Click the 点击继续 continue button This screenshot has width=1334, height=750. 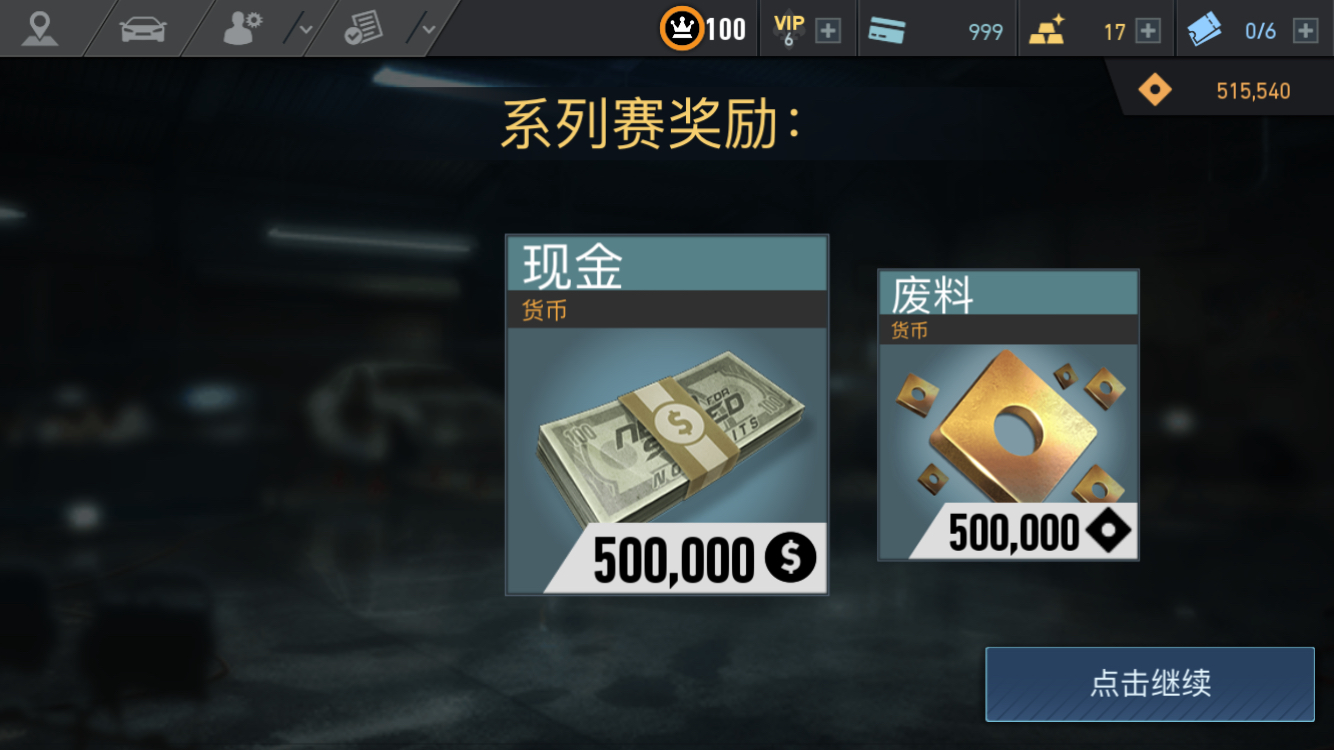[1150, 684]
